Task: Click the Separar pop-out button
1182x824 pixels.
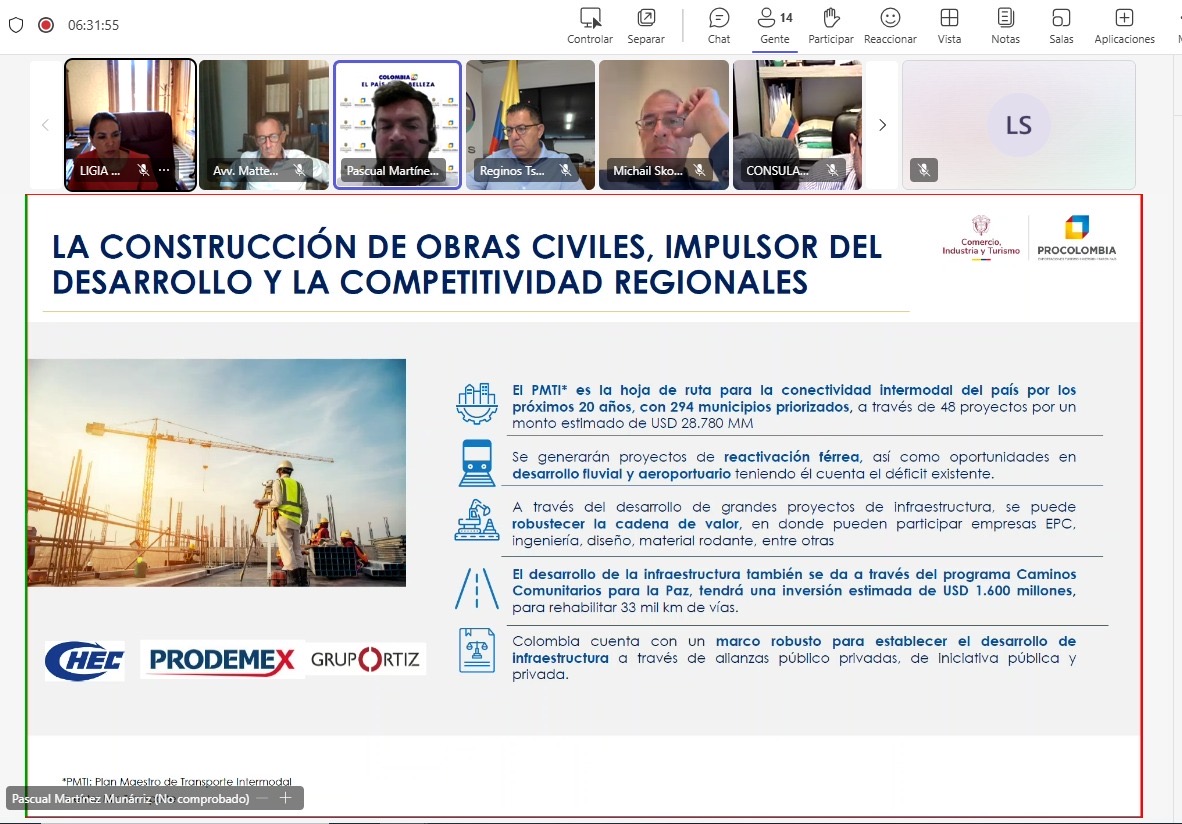Action: [x=646, y=26]
